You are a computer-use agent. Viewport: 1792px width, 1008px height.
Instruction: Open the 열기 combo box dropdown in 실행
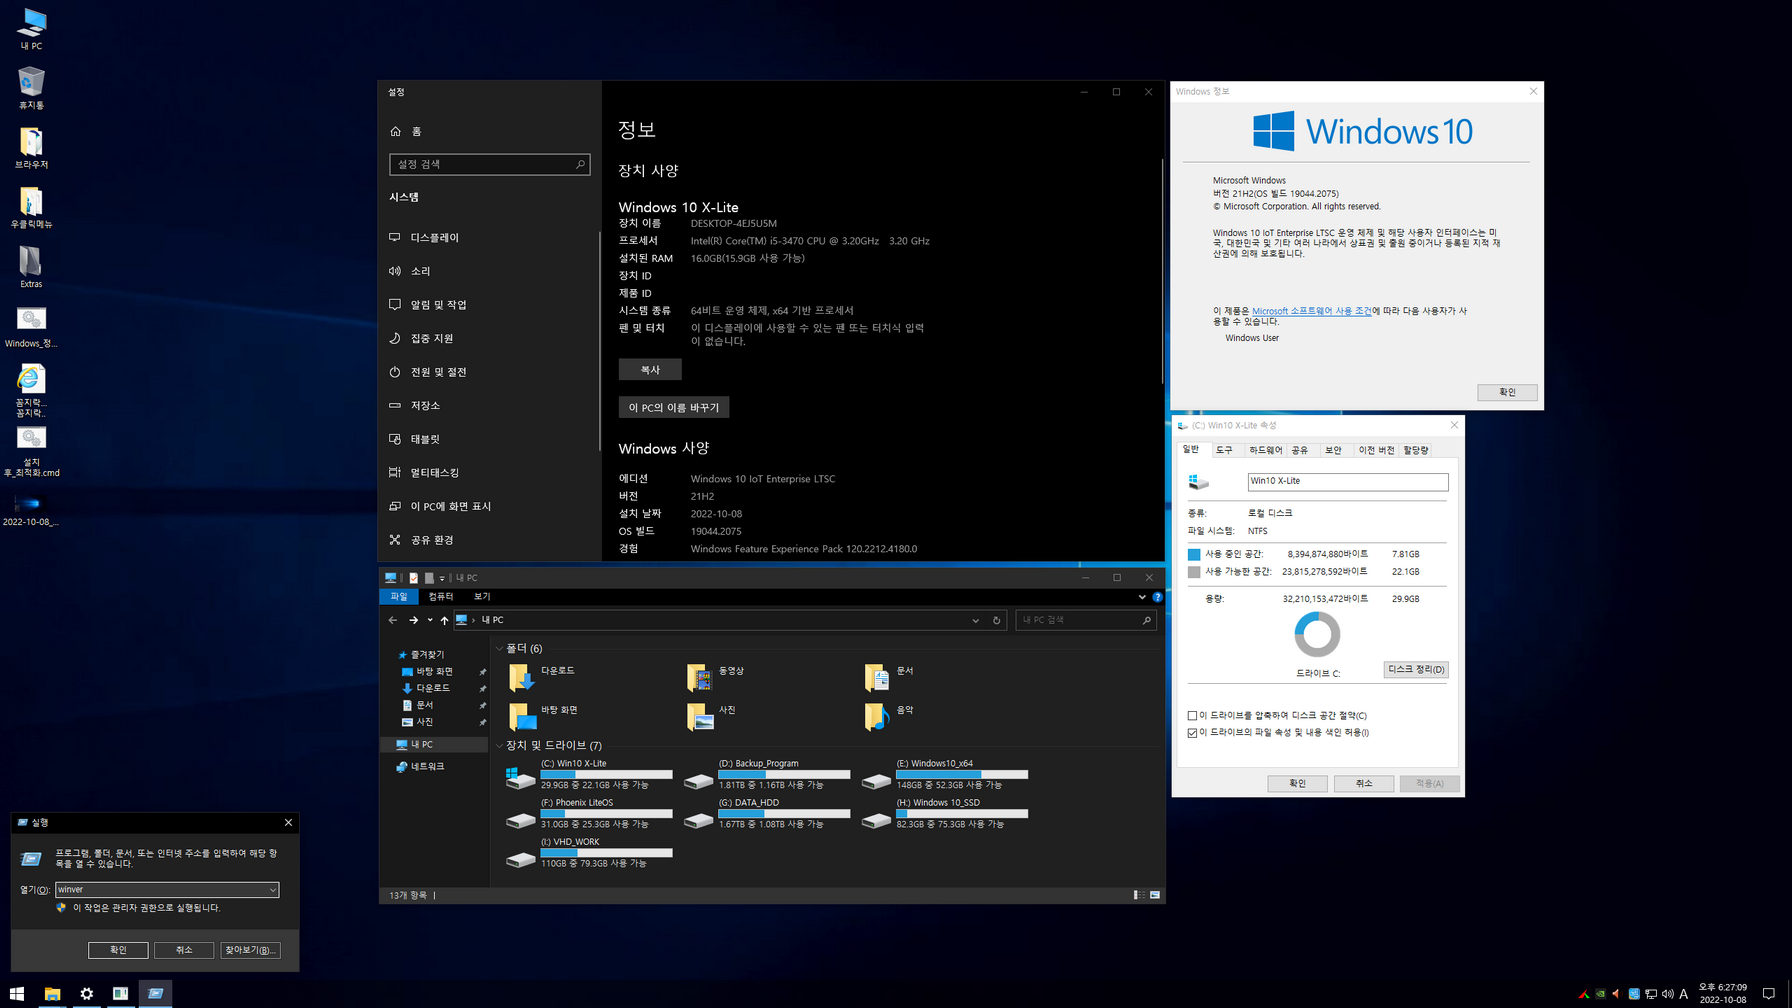coord(272,889)
